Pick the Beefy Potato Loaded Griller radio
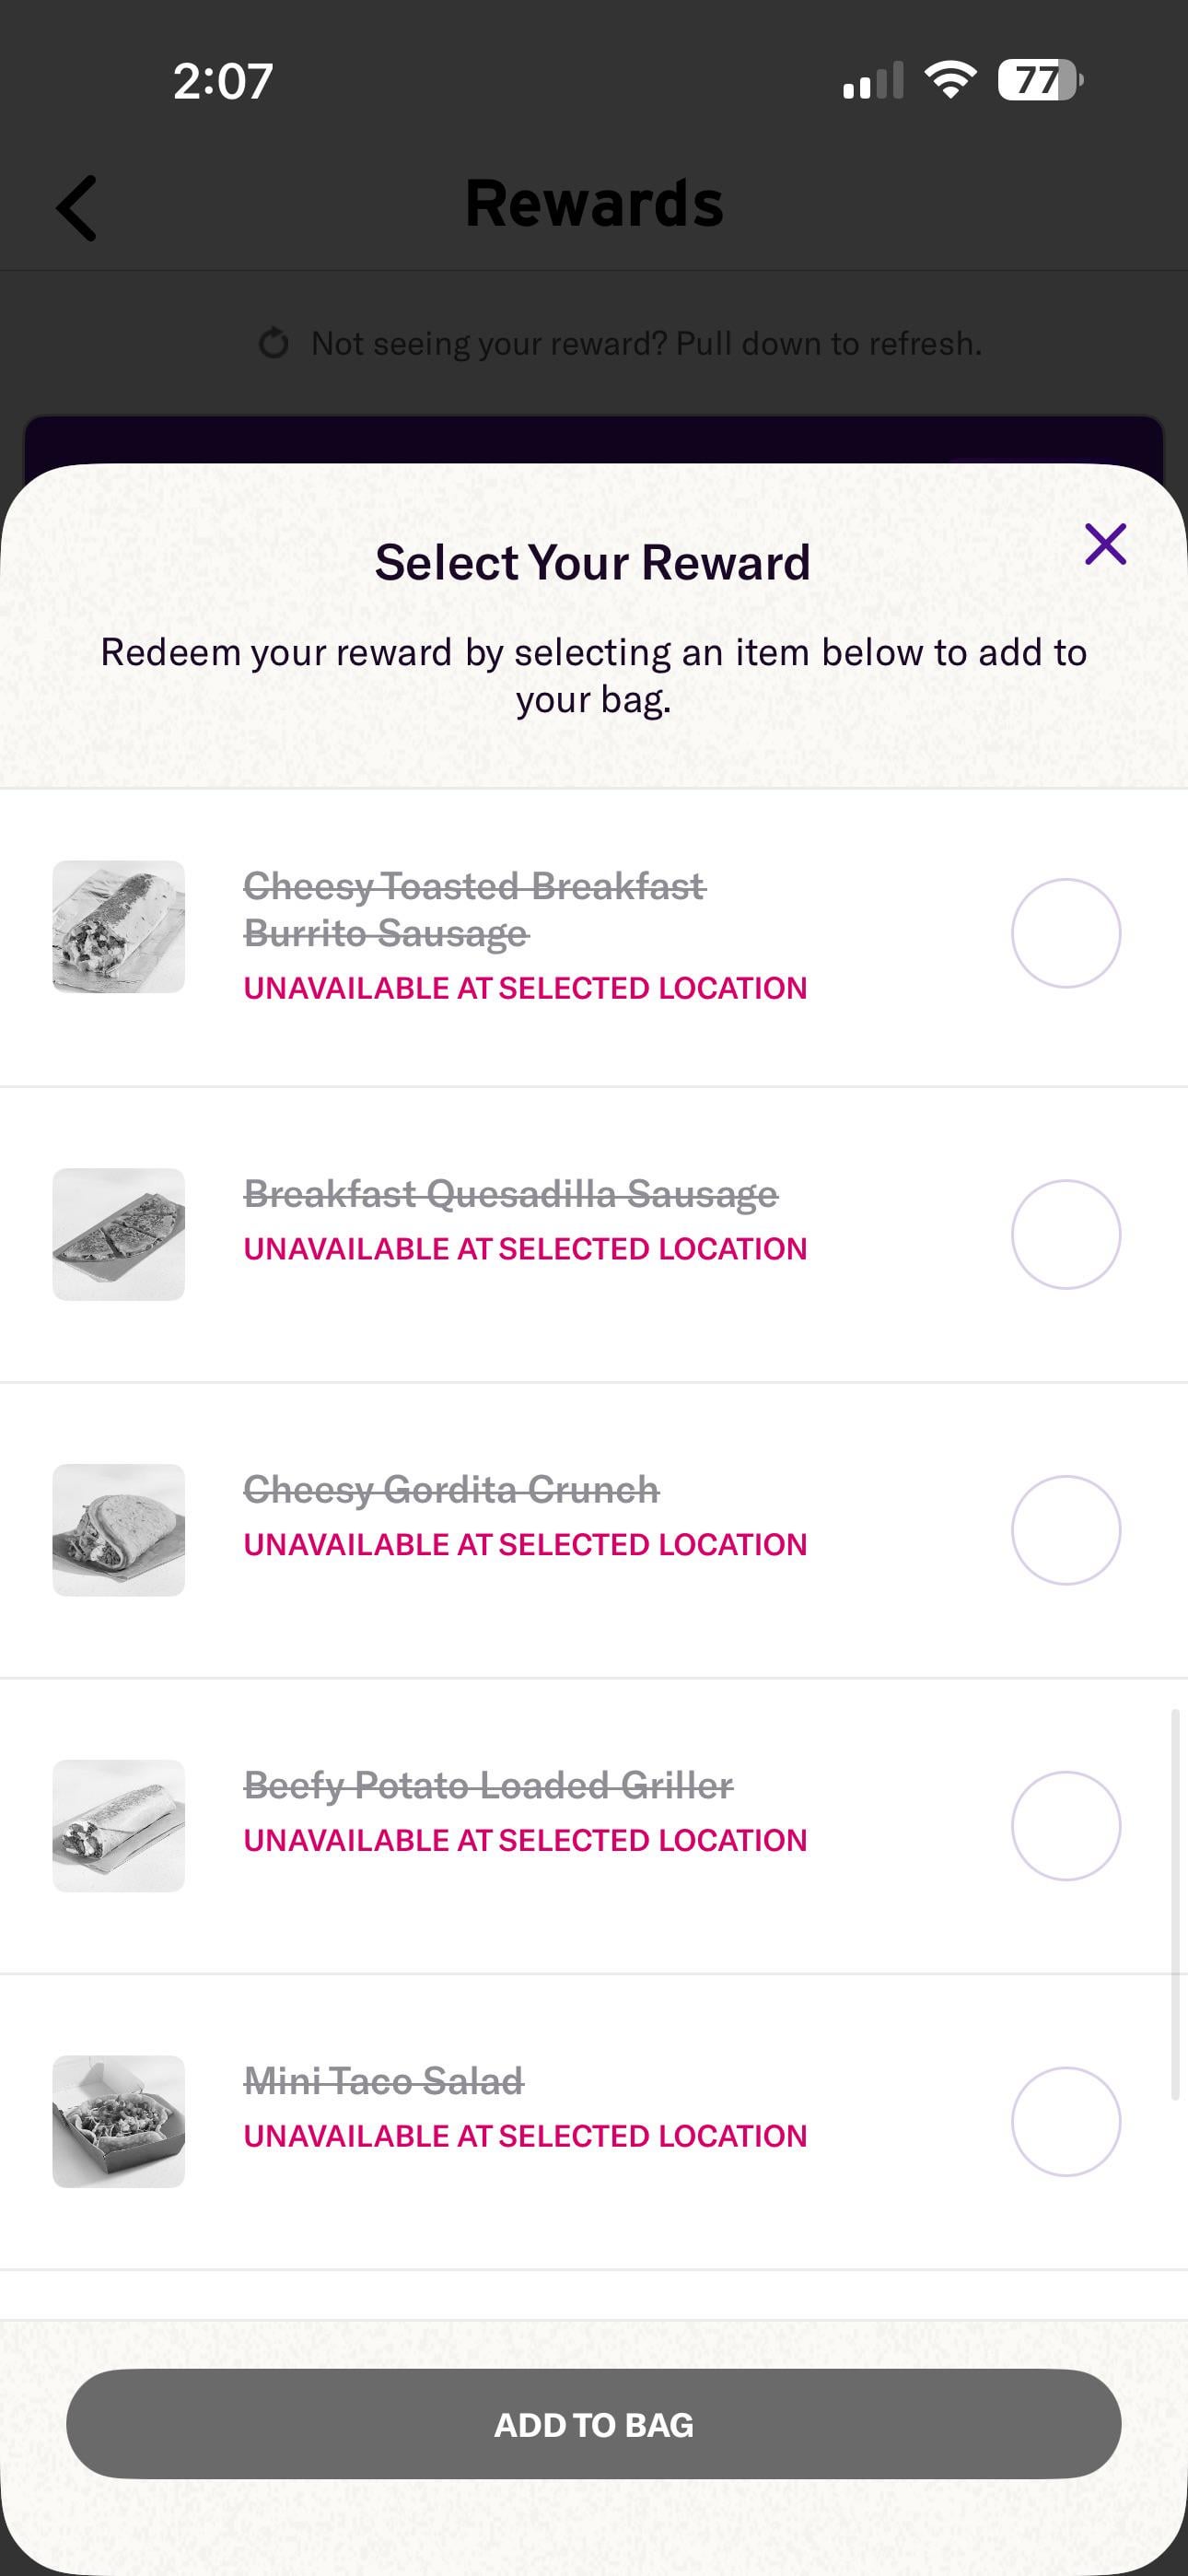 tap(1065, 1826)
